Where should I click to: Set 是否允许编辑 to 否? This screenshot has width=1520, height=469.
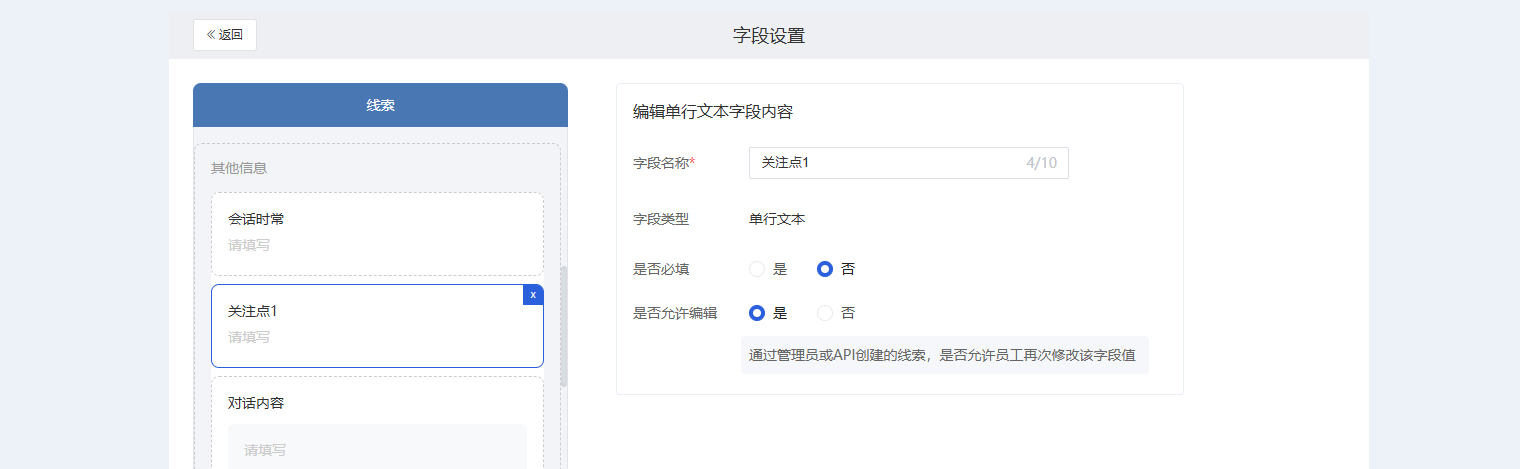tap(825, 313)
